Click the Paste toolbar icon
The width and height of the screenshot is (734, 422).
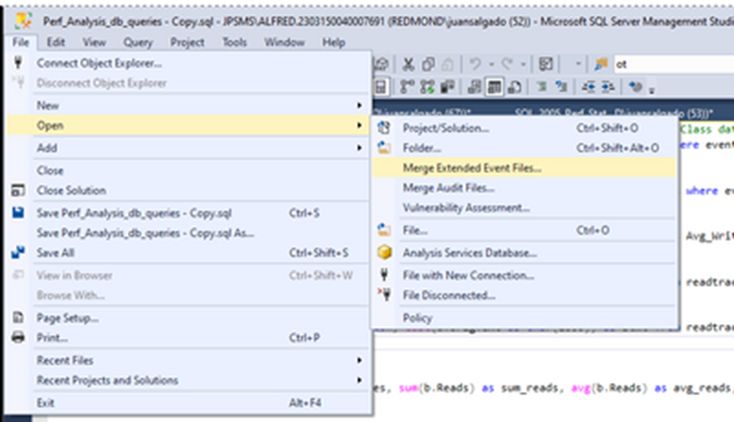[x=448, y=64]
